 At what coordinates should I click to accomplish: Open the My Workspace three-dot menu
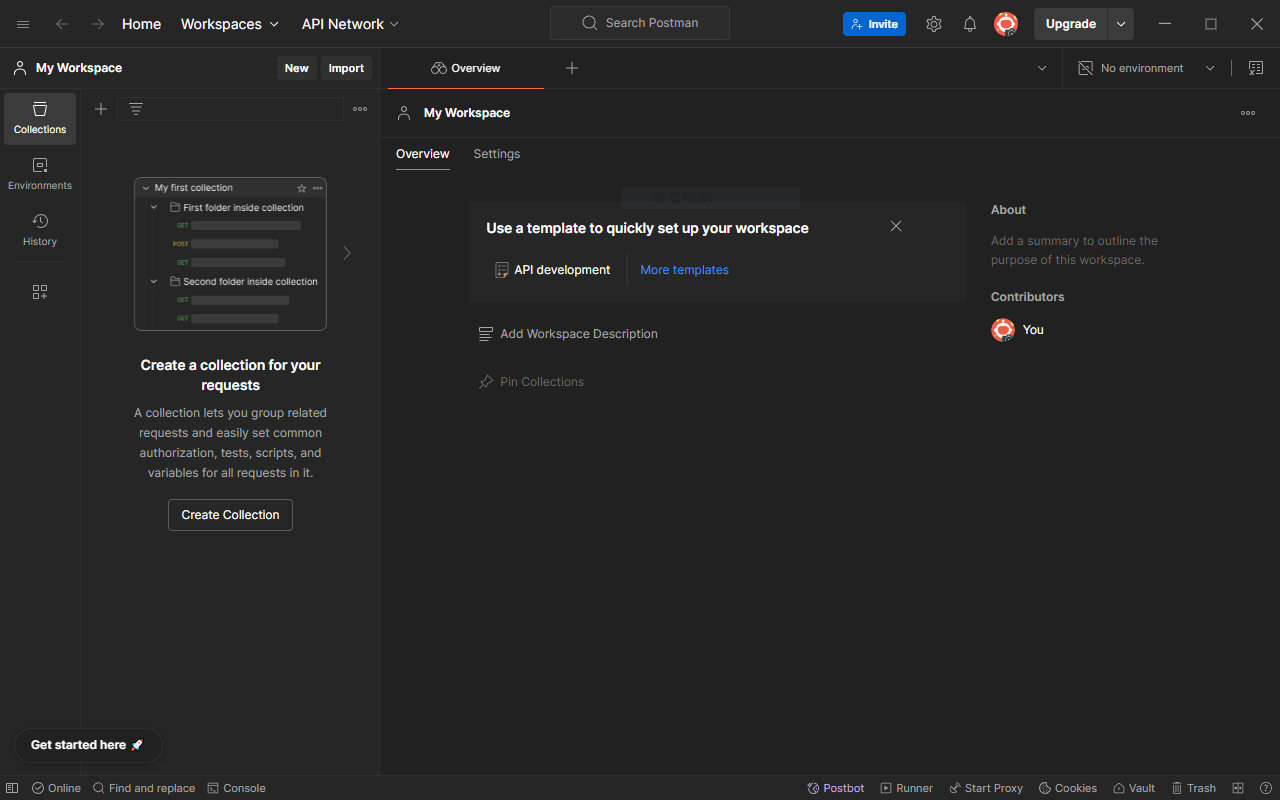tap(1248, 113)
